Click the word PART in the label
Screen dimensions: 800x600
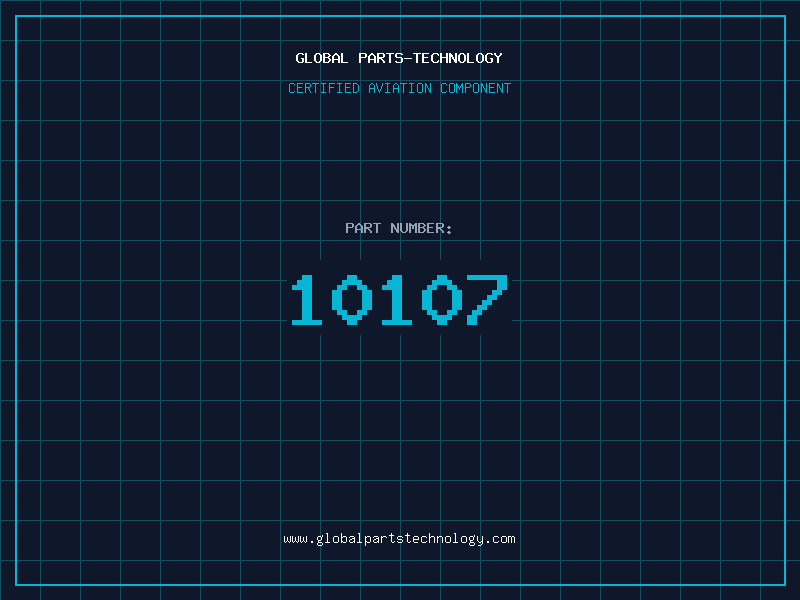[362, 228]
